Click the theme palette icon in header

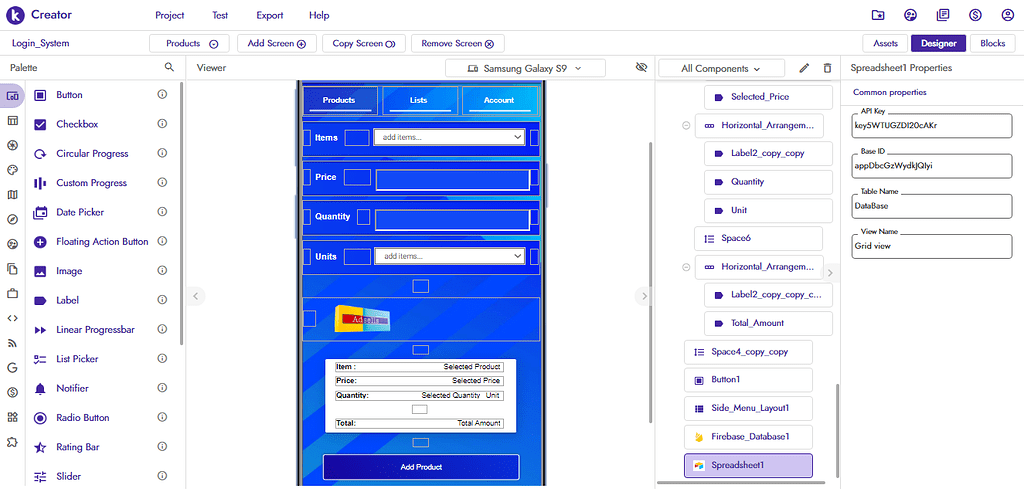(910, 15)
